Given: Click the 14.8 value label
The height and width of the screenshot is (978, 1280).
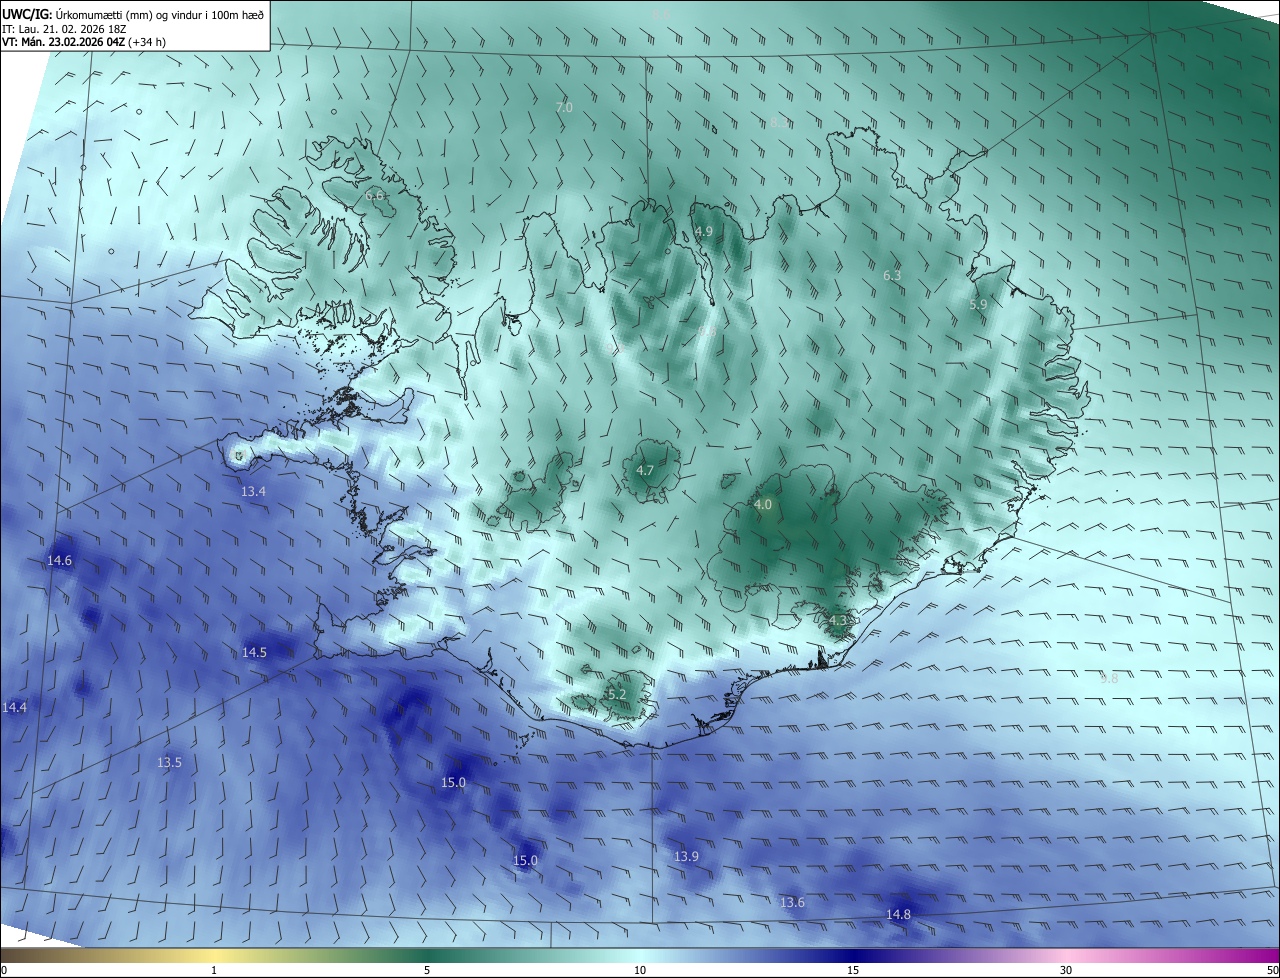Looking at the screenshot, I should tap(898, 914).
